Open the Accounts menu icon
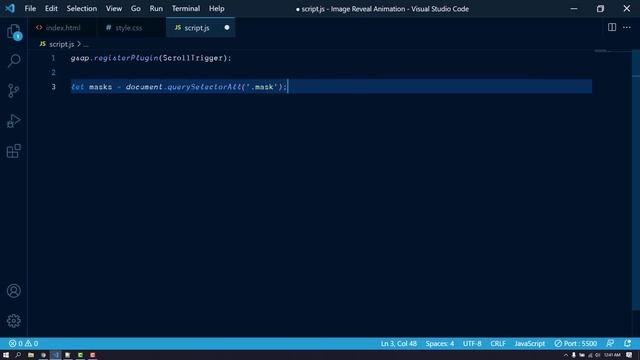640x360 pixels. coord(13,291)
